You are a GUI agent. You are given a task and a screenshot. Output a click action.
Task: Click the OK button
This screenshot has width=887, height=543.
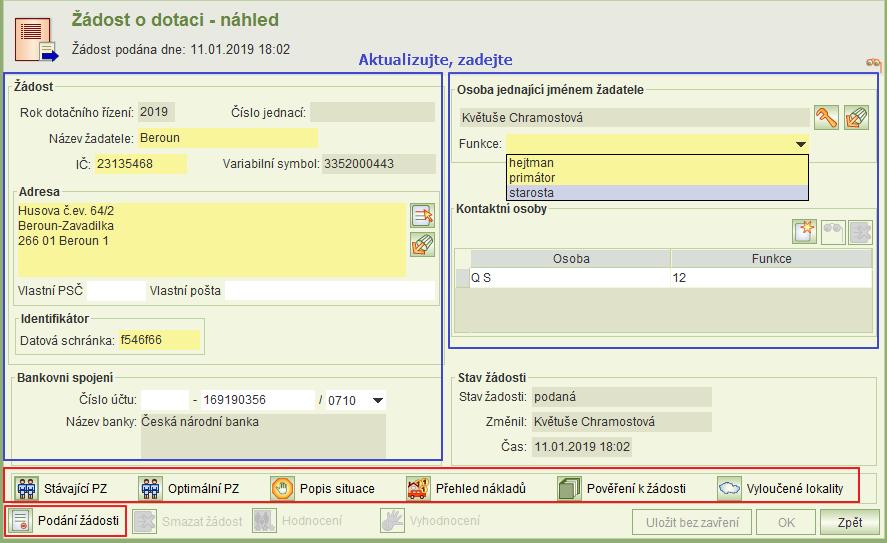coord(786,522)
